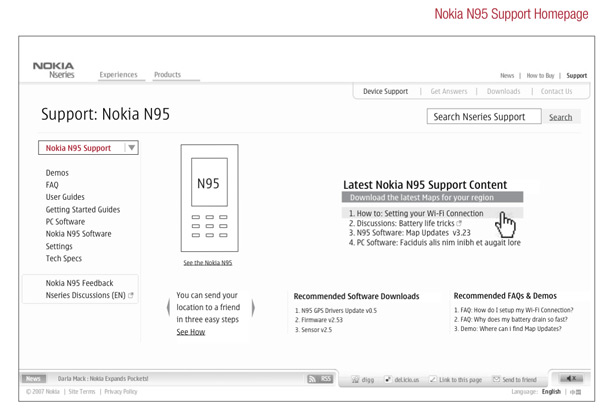Open Getting Started Guides
This screenshot has width=600, height=410.
tap(83, 210)
